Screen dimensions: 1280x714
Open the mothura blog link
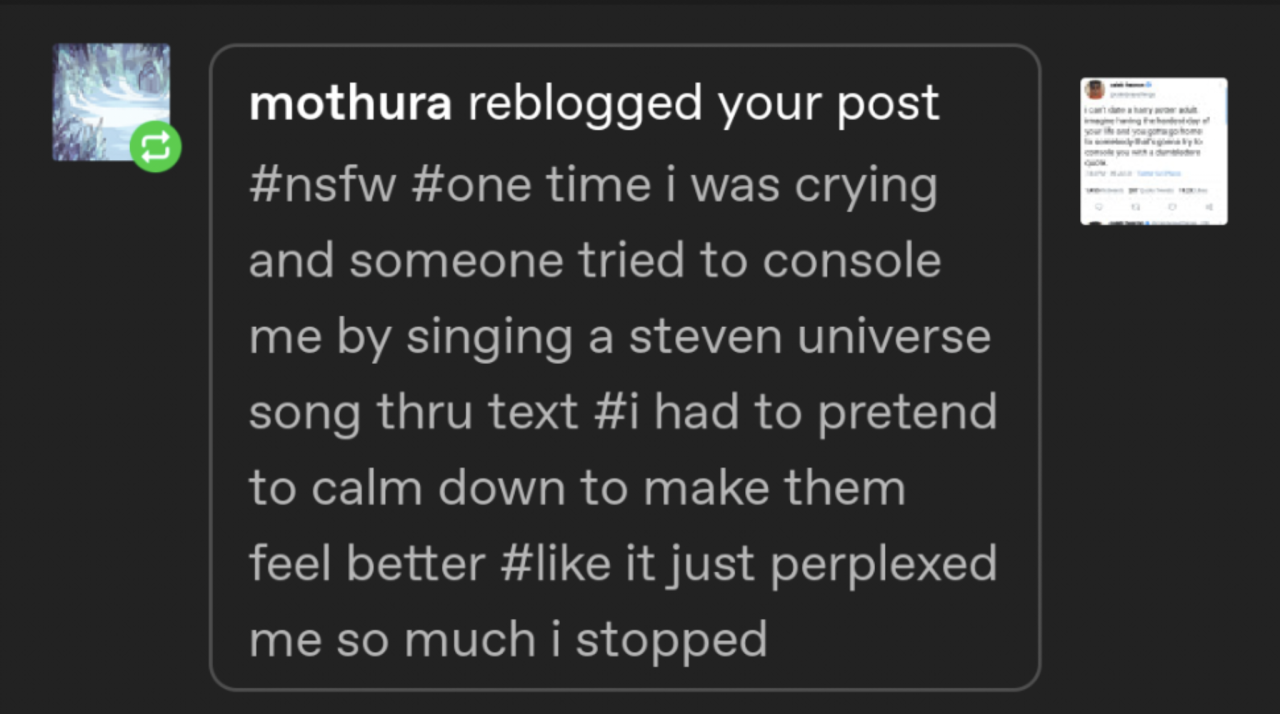[x=350, y=103]
